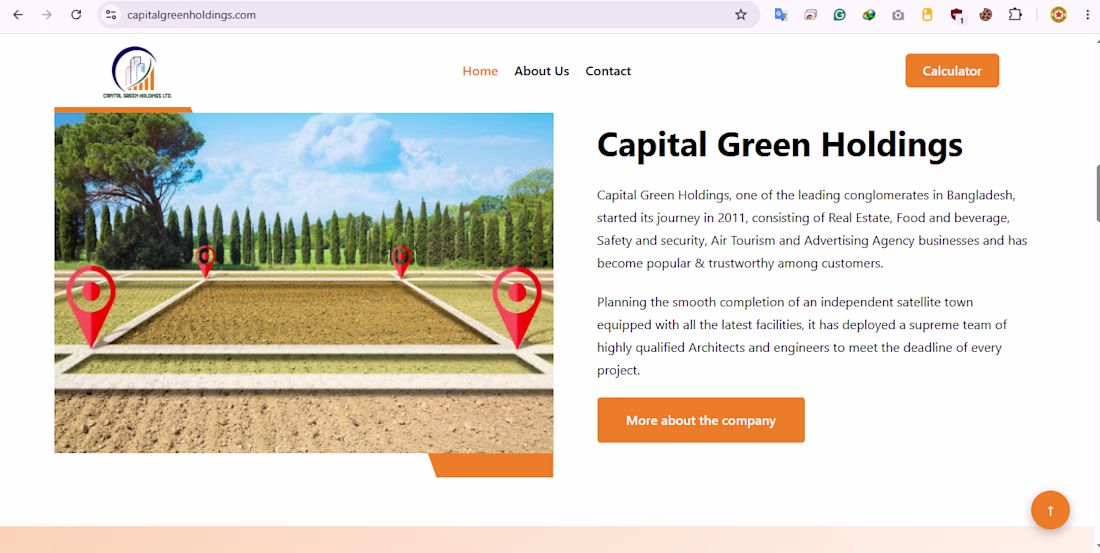
Task: Open the dark red shield extension
Action: [x=957, y=15]
